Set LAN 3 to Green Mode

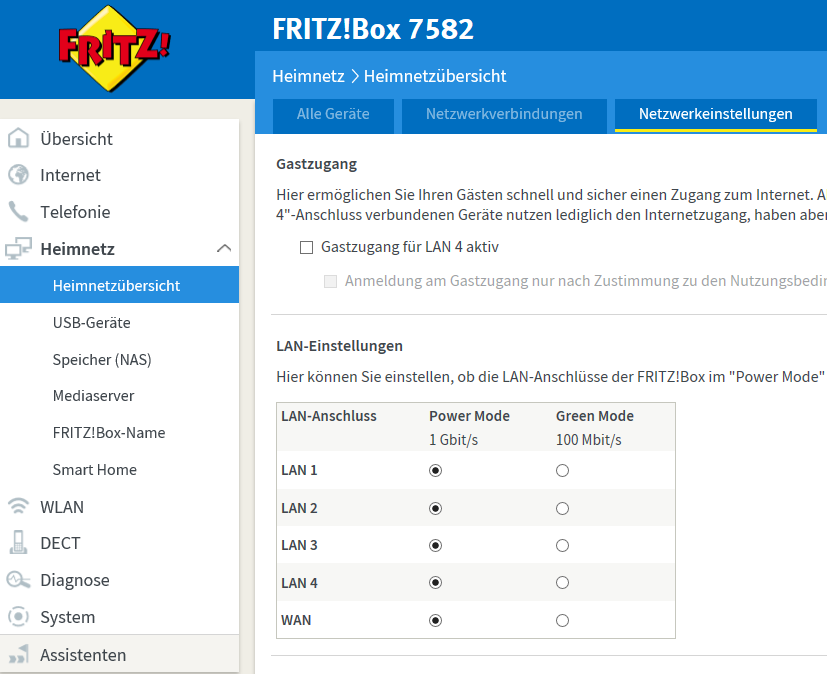pyautogui.click(x=562, y=545)
